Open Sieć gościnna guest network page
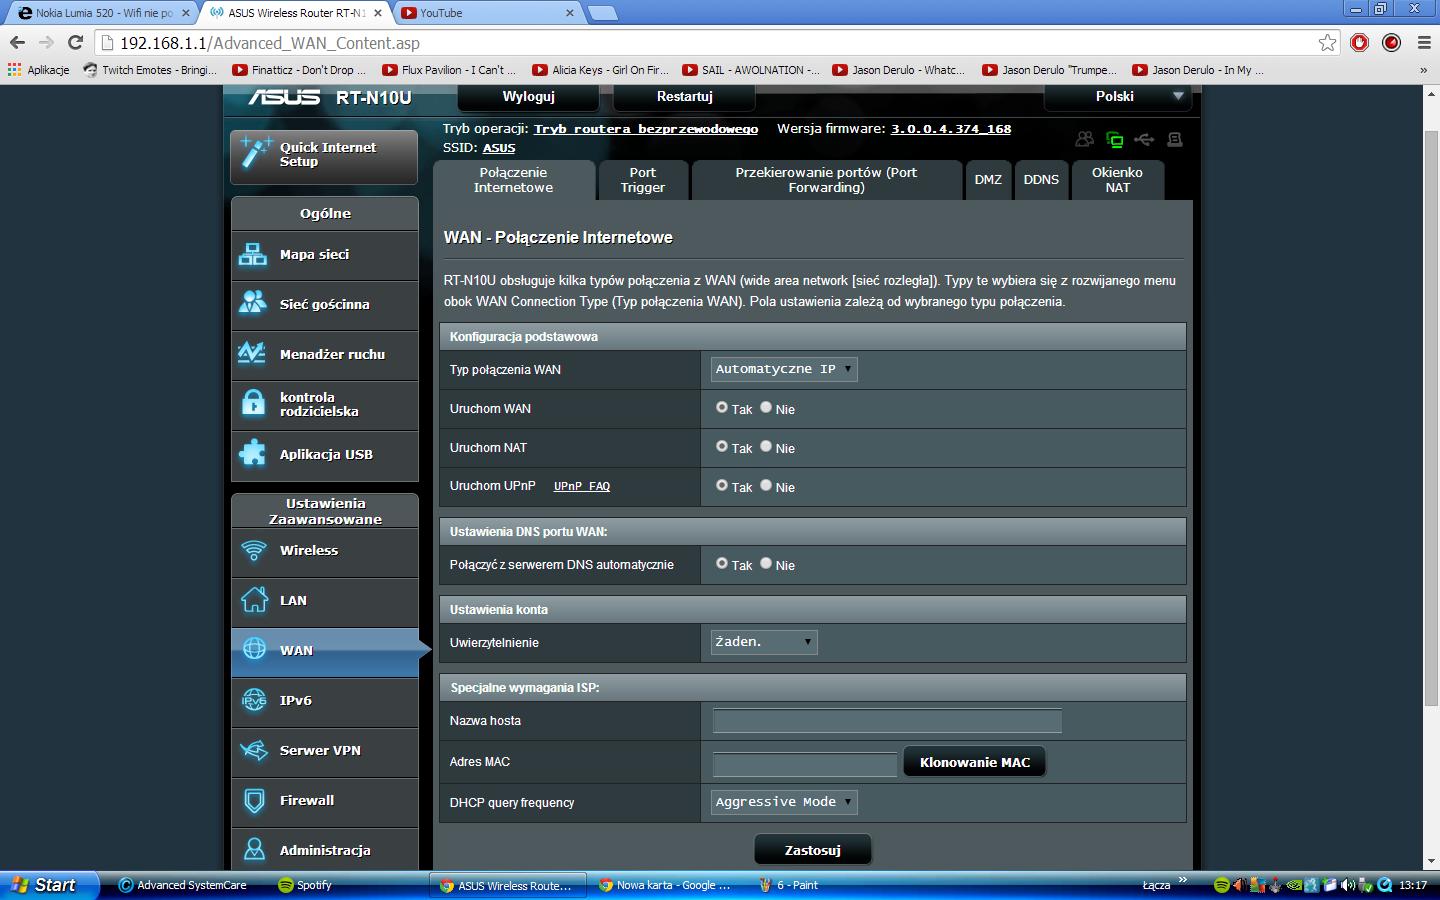1440x900 pixels. pos(324,305)
